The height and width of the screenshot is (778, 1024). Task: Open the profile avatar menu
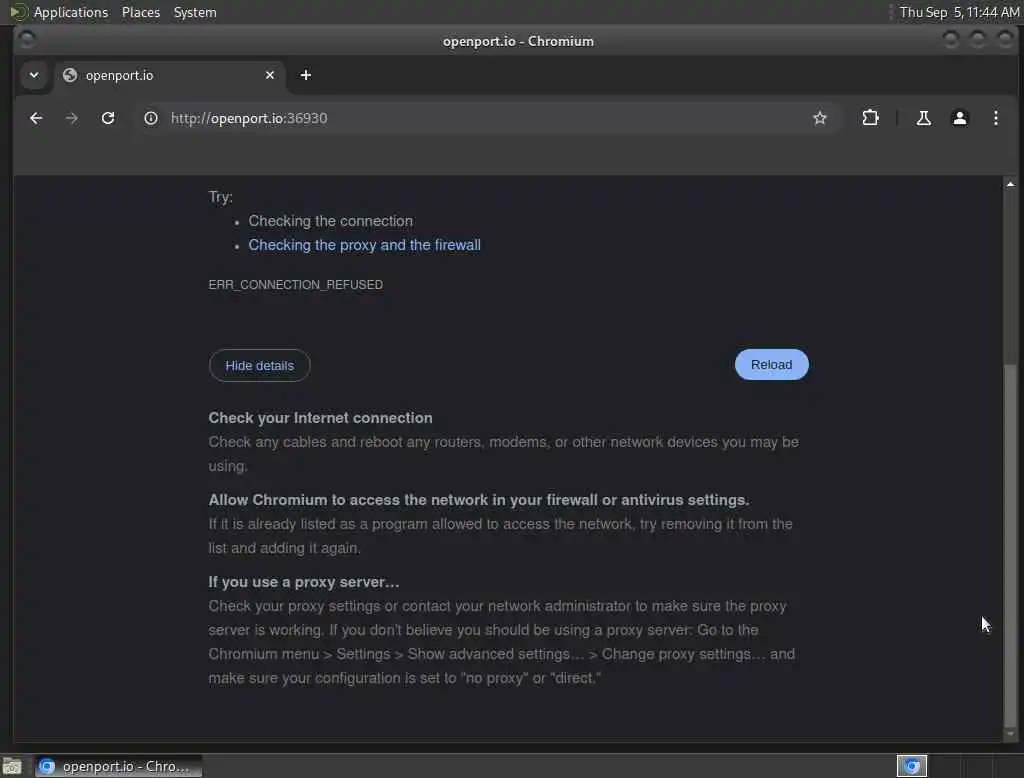(959, 118)
